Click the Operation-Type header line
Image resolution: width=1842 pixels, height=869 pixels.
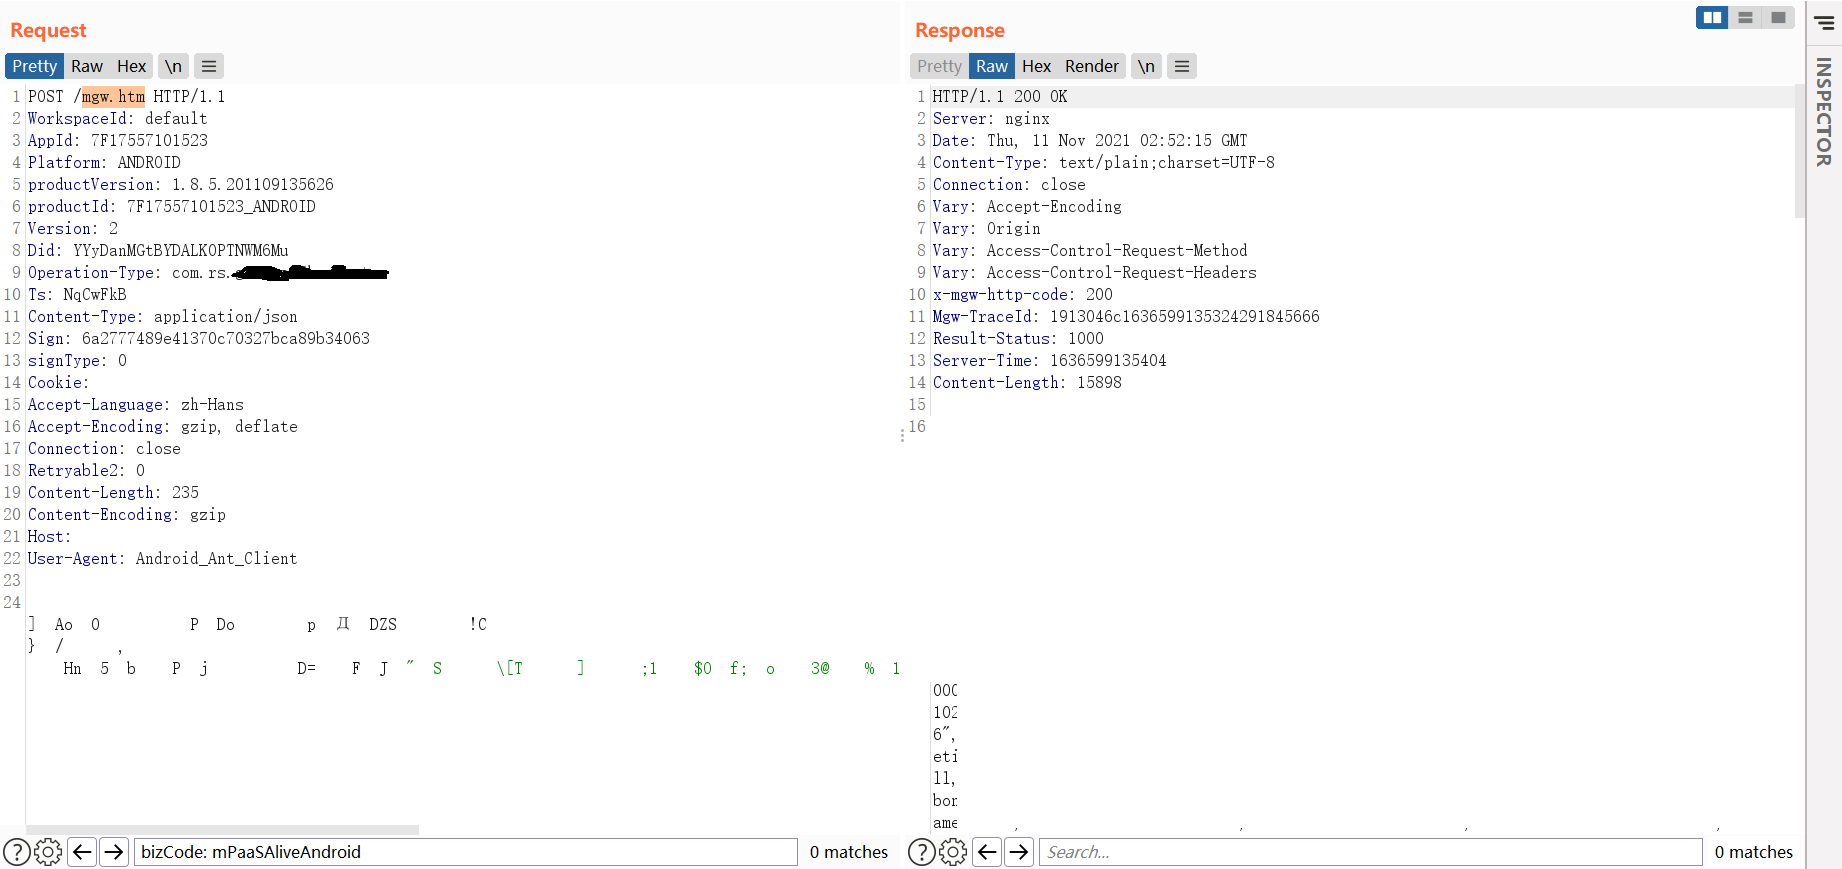click(x=208, y=272)
